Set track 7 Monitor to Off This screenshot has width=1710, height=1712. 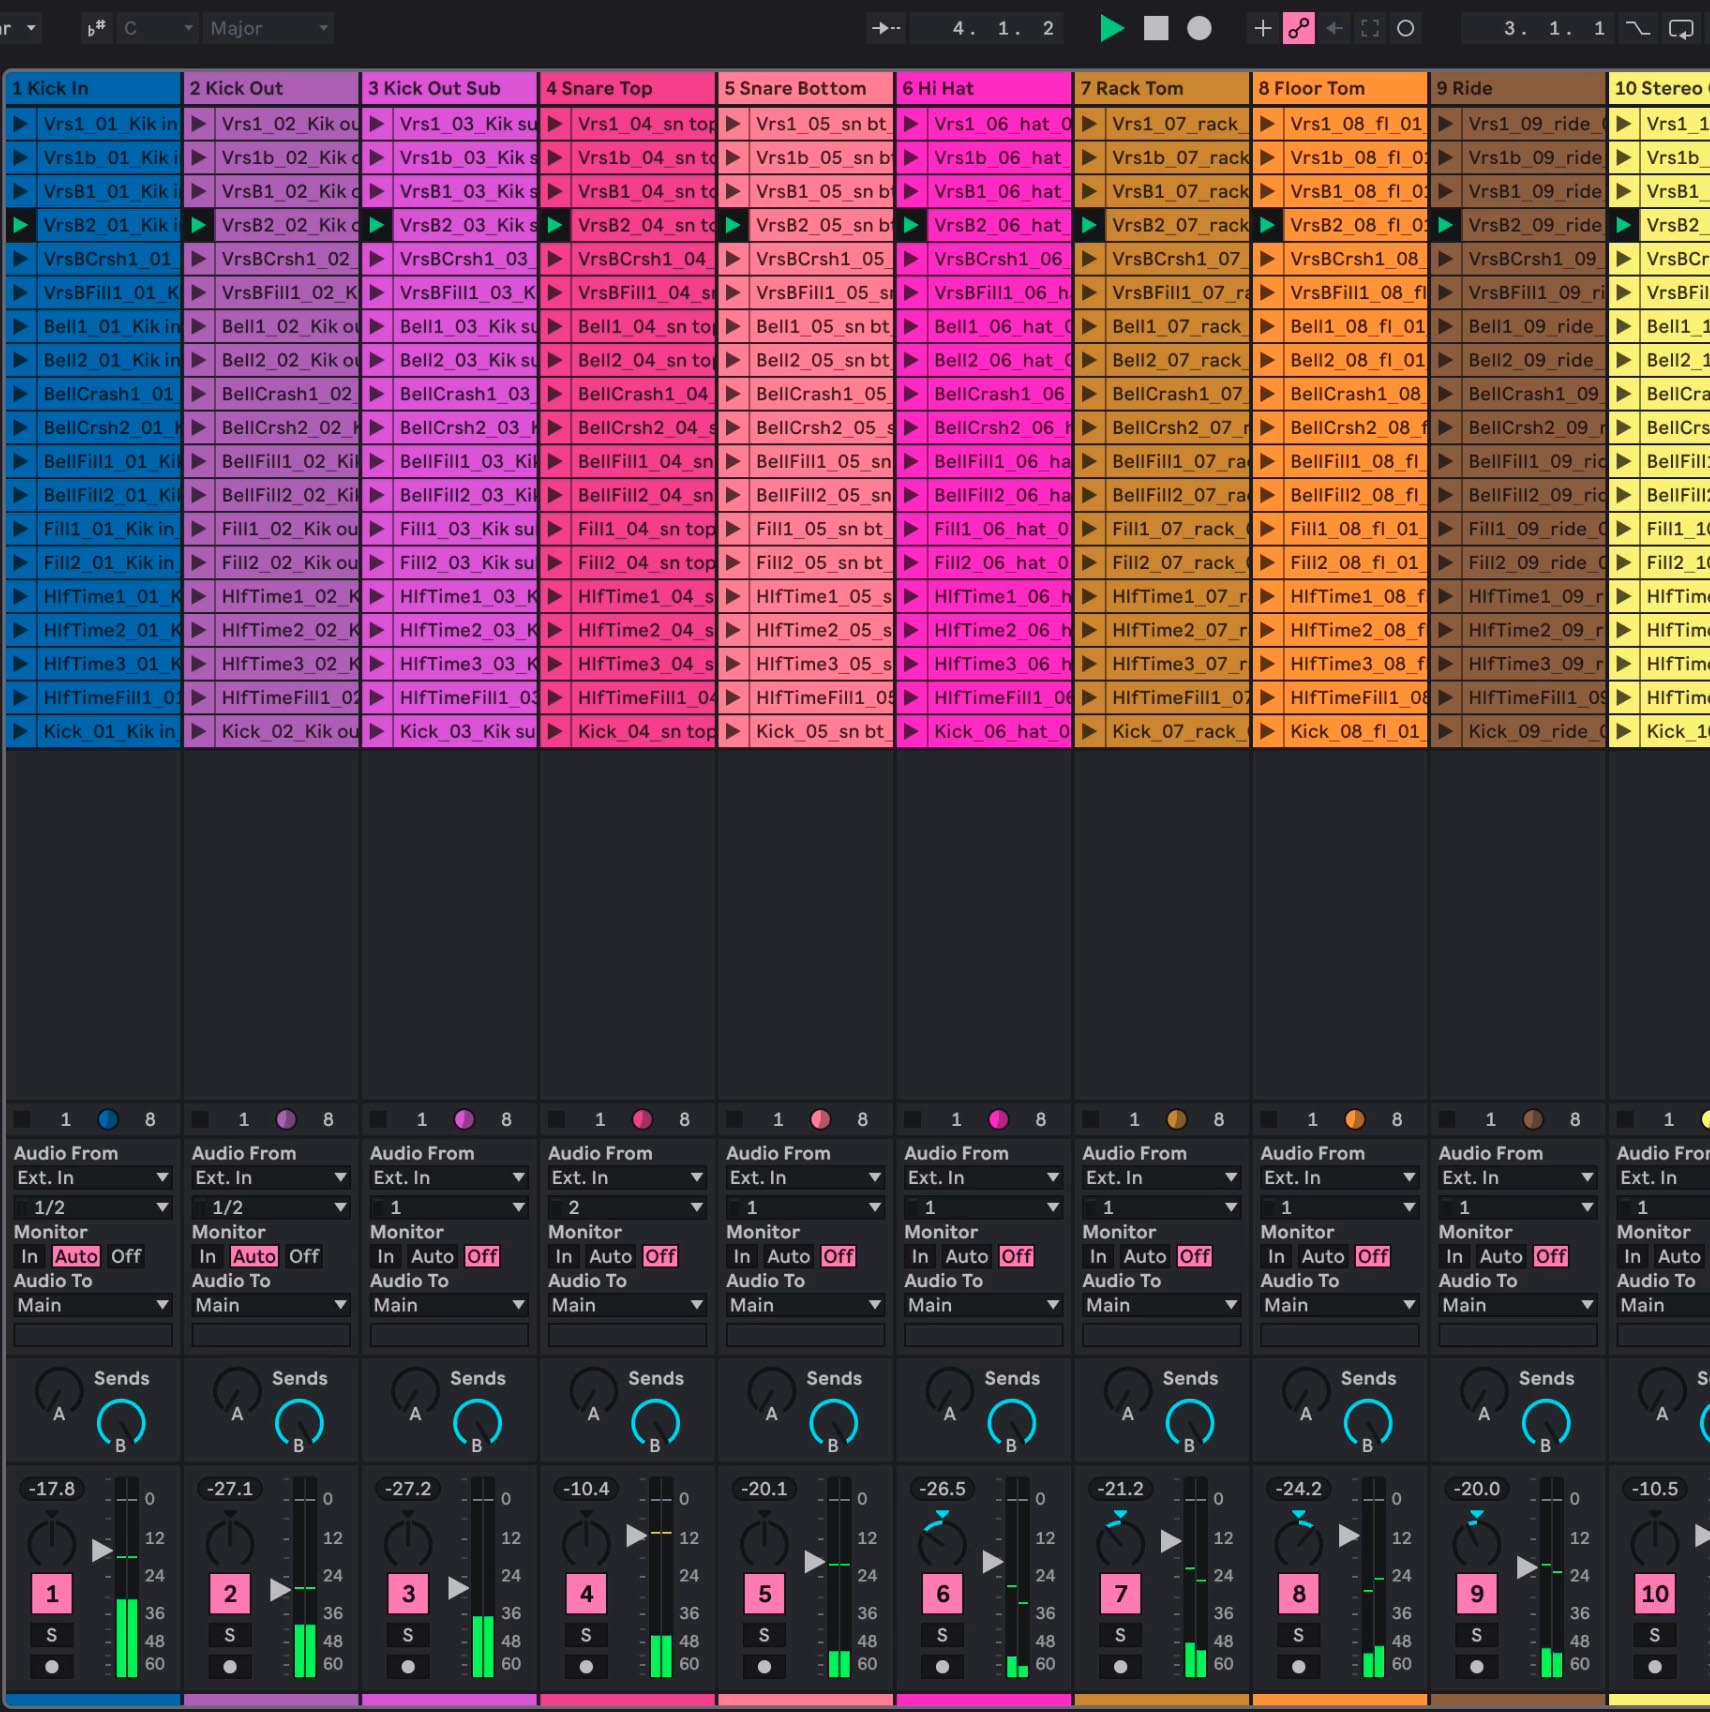click(1194, 1257)
